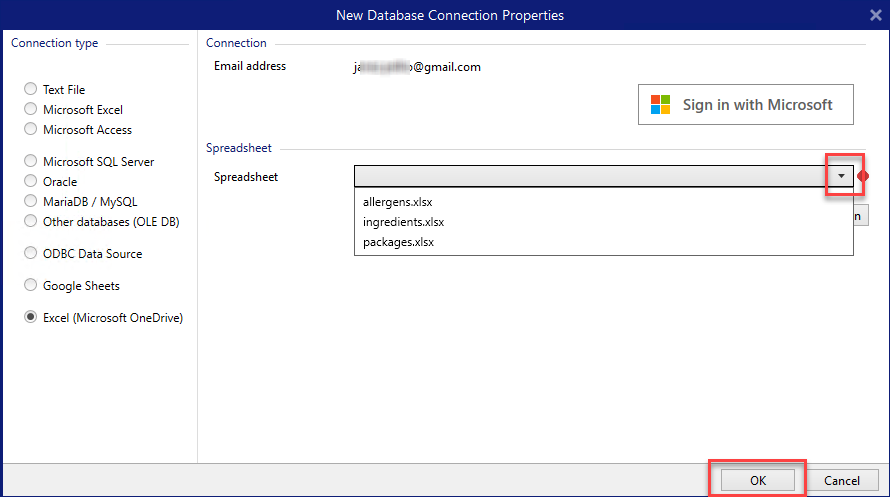Select Other databases (OLE DB) option
The height and width of the screenshot is (497, 890).
coord(31,222)
